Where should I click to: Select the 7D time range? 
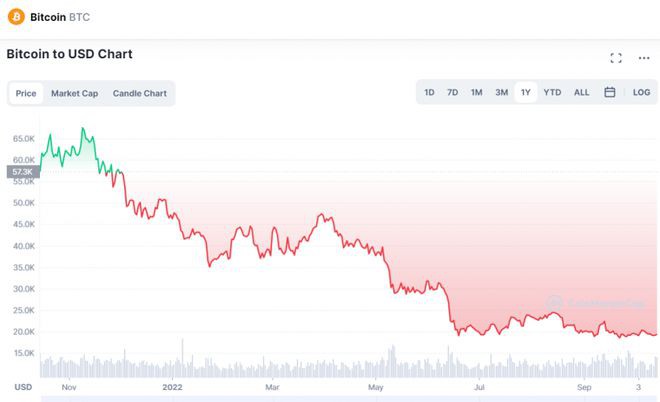452,93
